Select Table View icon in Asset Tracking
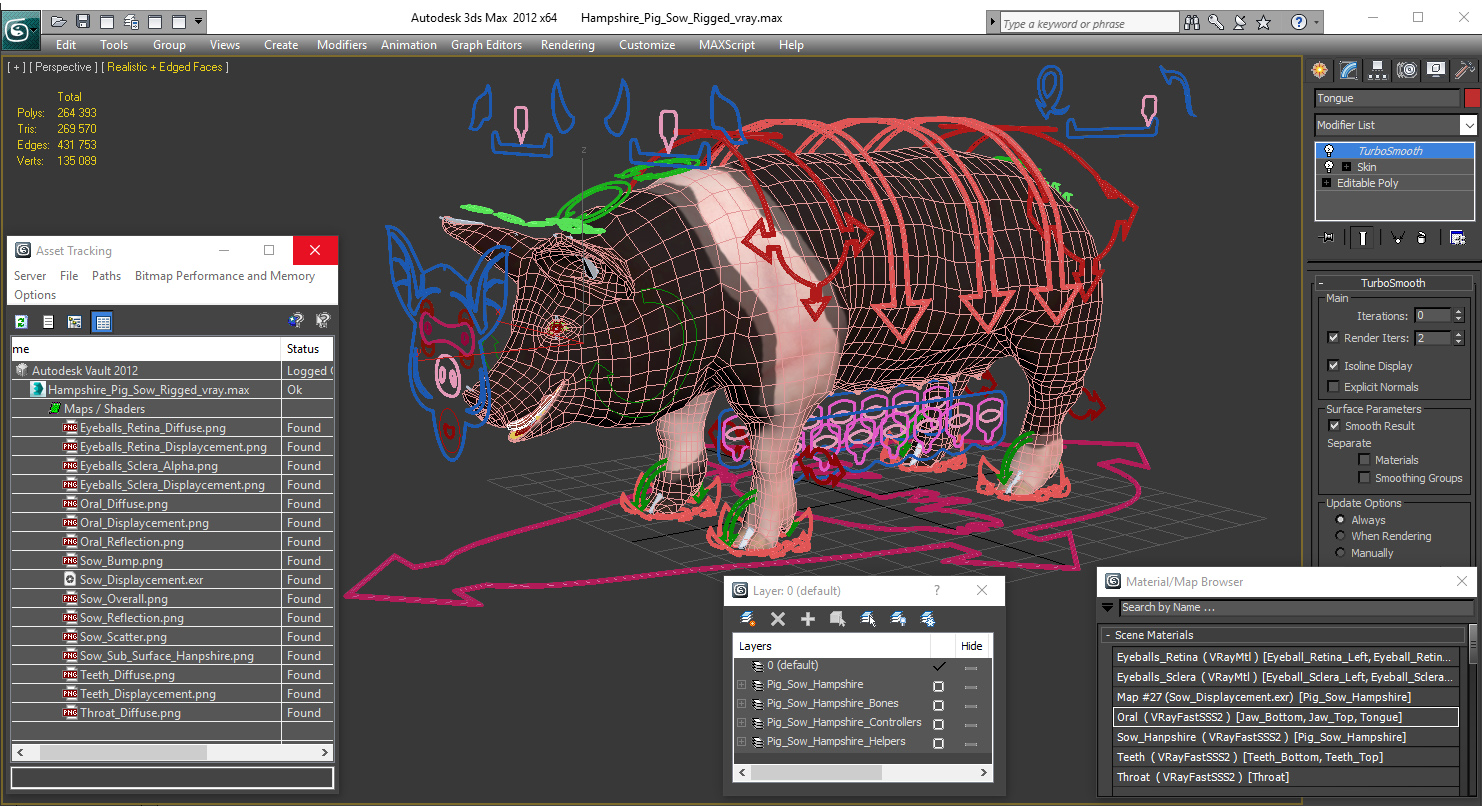Image resolution: width=1482 pixels, height=810 pixels. (102, 321)
